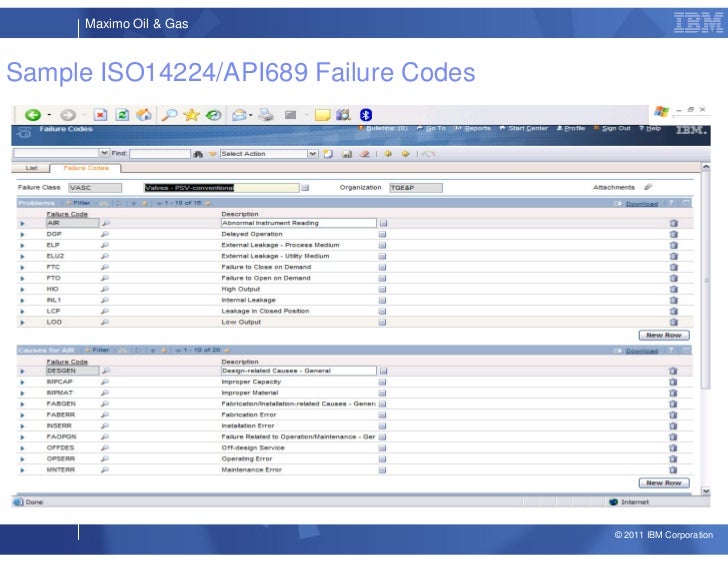The width and height of the screenshot is (728, 563).
Task: Click the browser Refresh icon
Action: pyautogui.click(x=122, y=115)
